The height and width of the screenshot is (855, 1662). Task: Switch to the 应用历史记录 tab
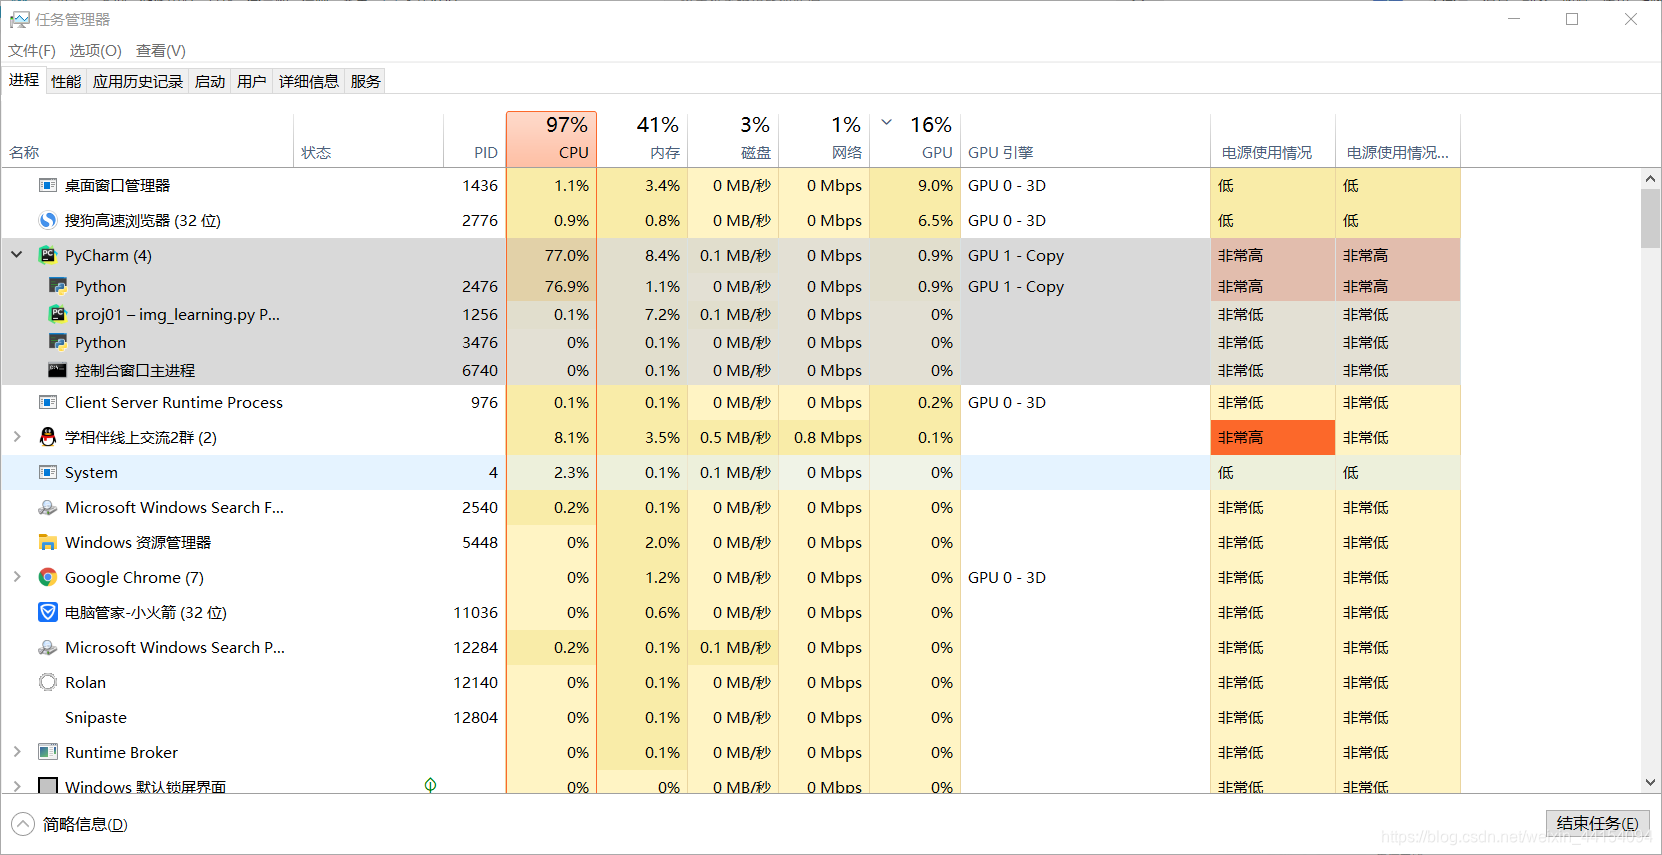(x=138, y=81)
